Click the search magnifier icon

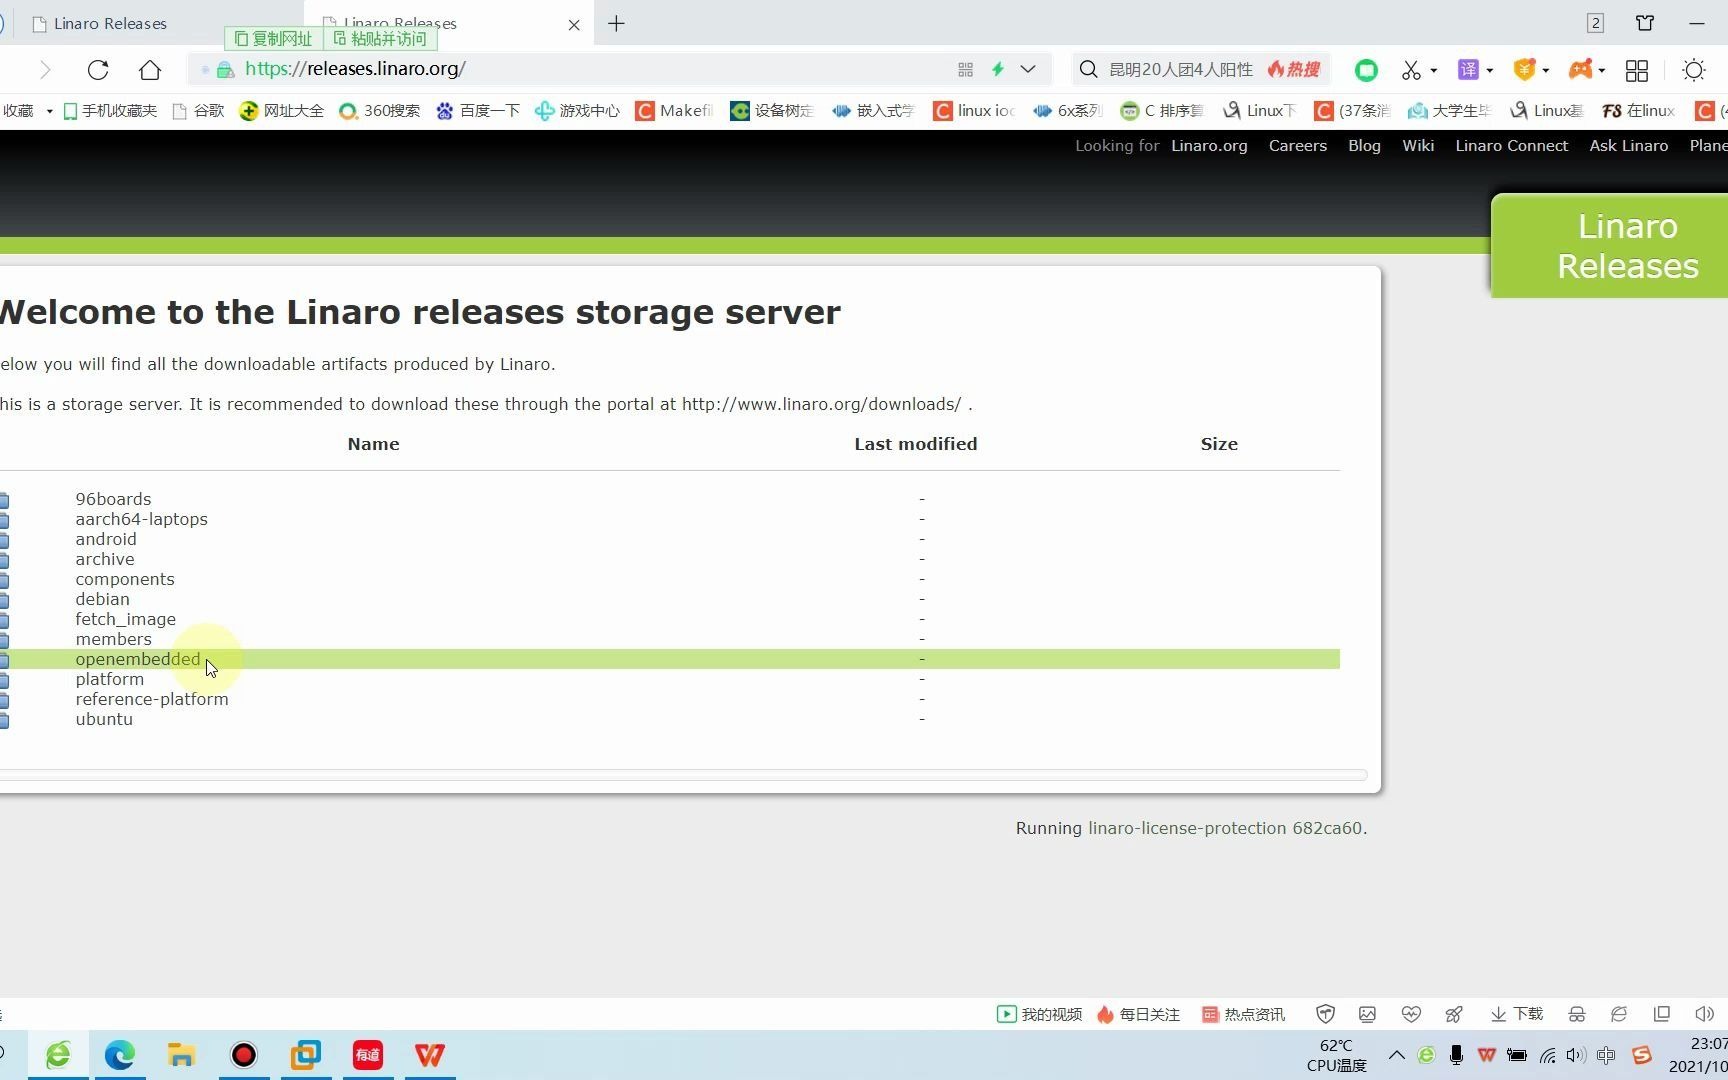(x=1088, y=69)
